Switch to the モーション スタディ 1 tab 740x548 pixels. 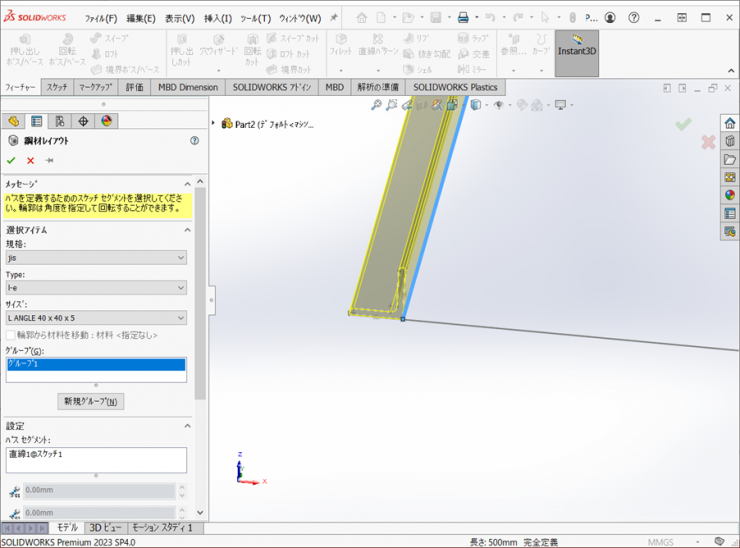coord(164,527)
